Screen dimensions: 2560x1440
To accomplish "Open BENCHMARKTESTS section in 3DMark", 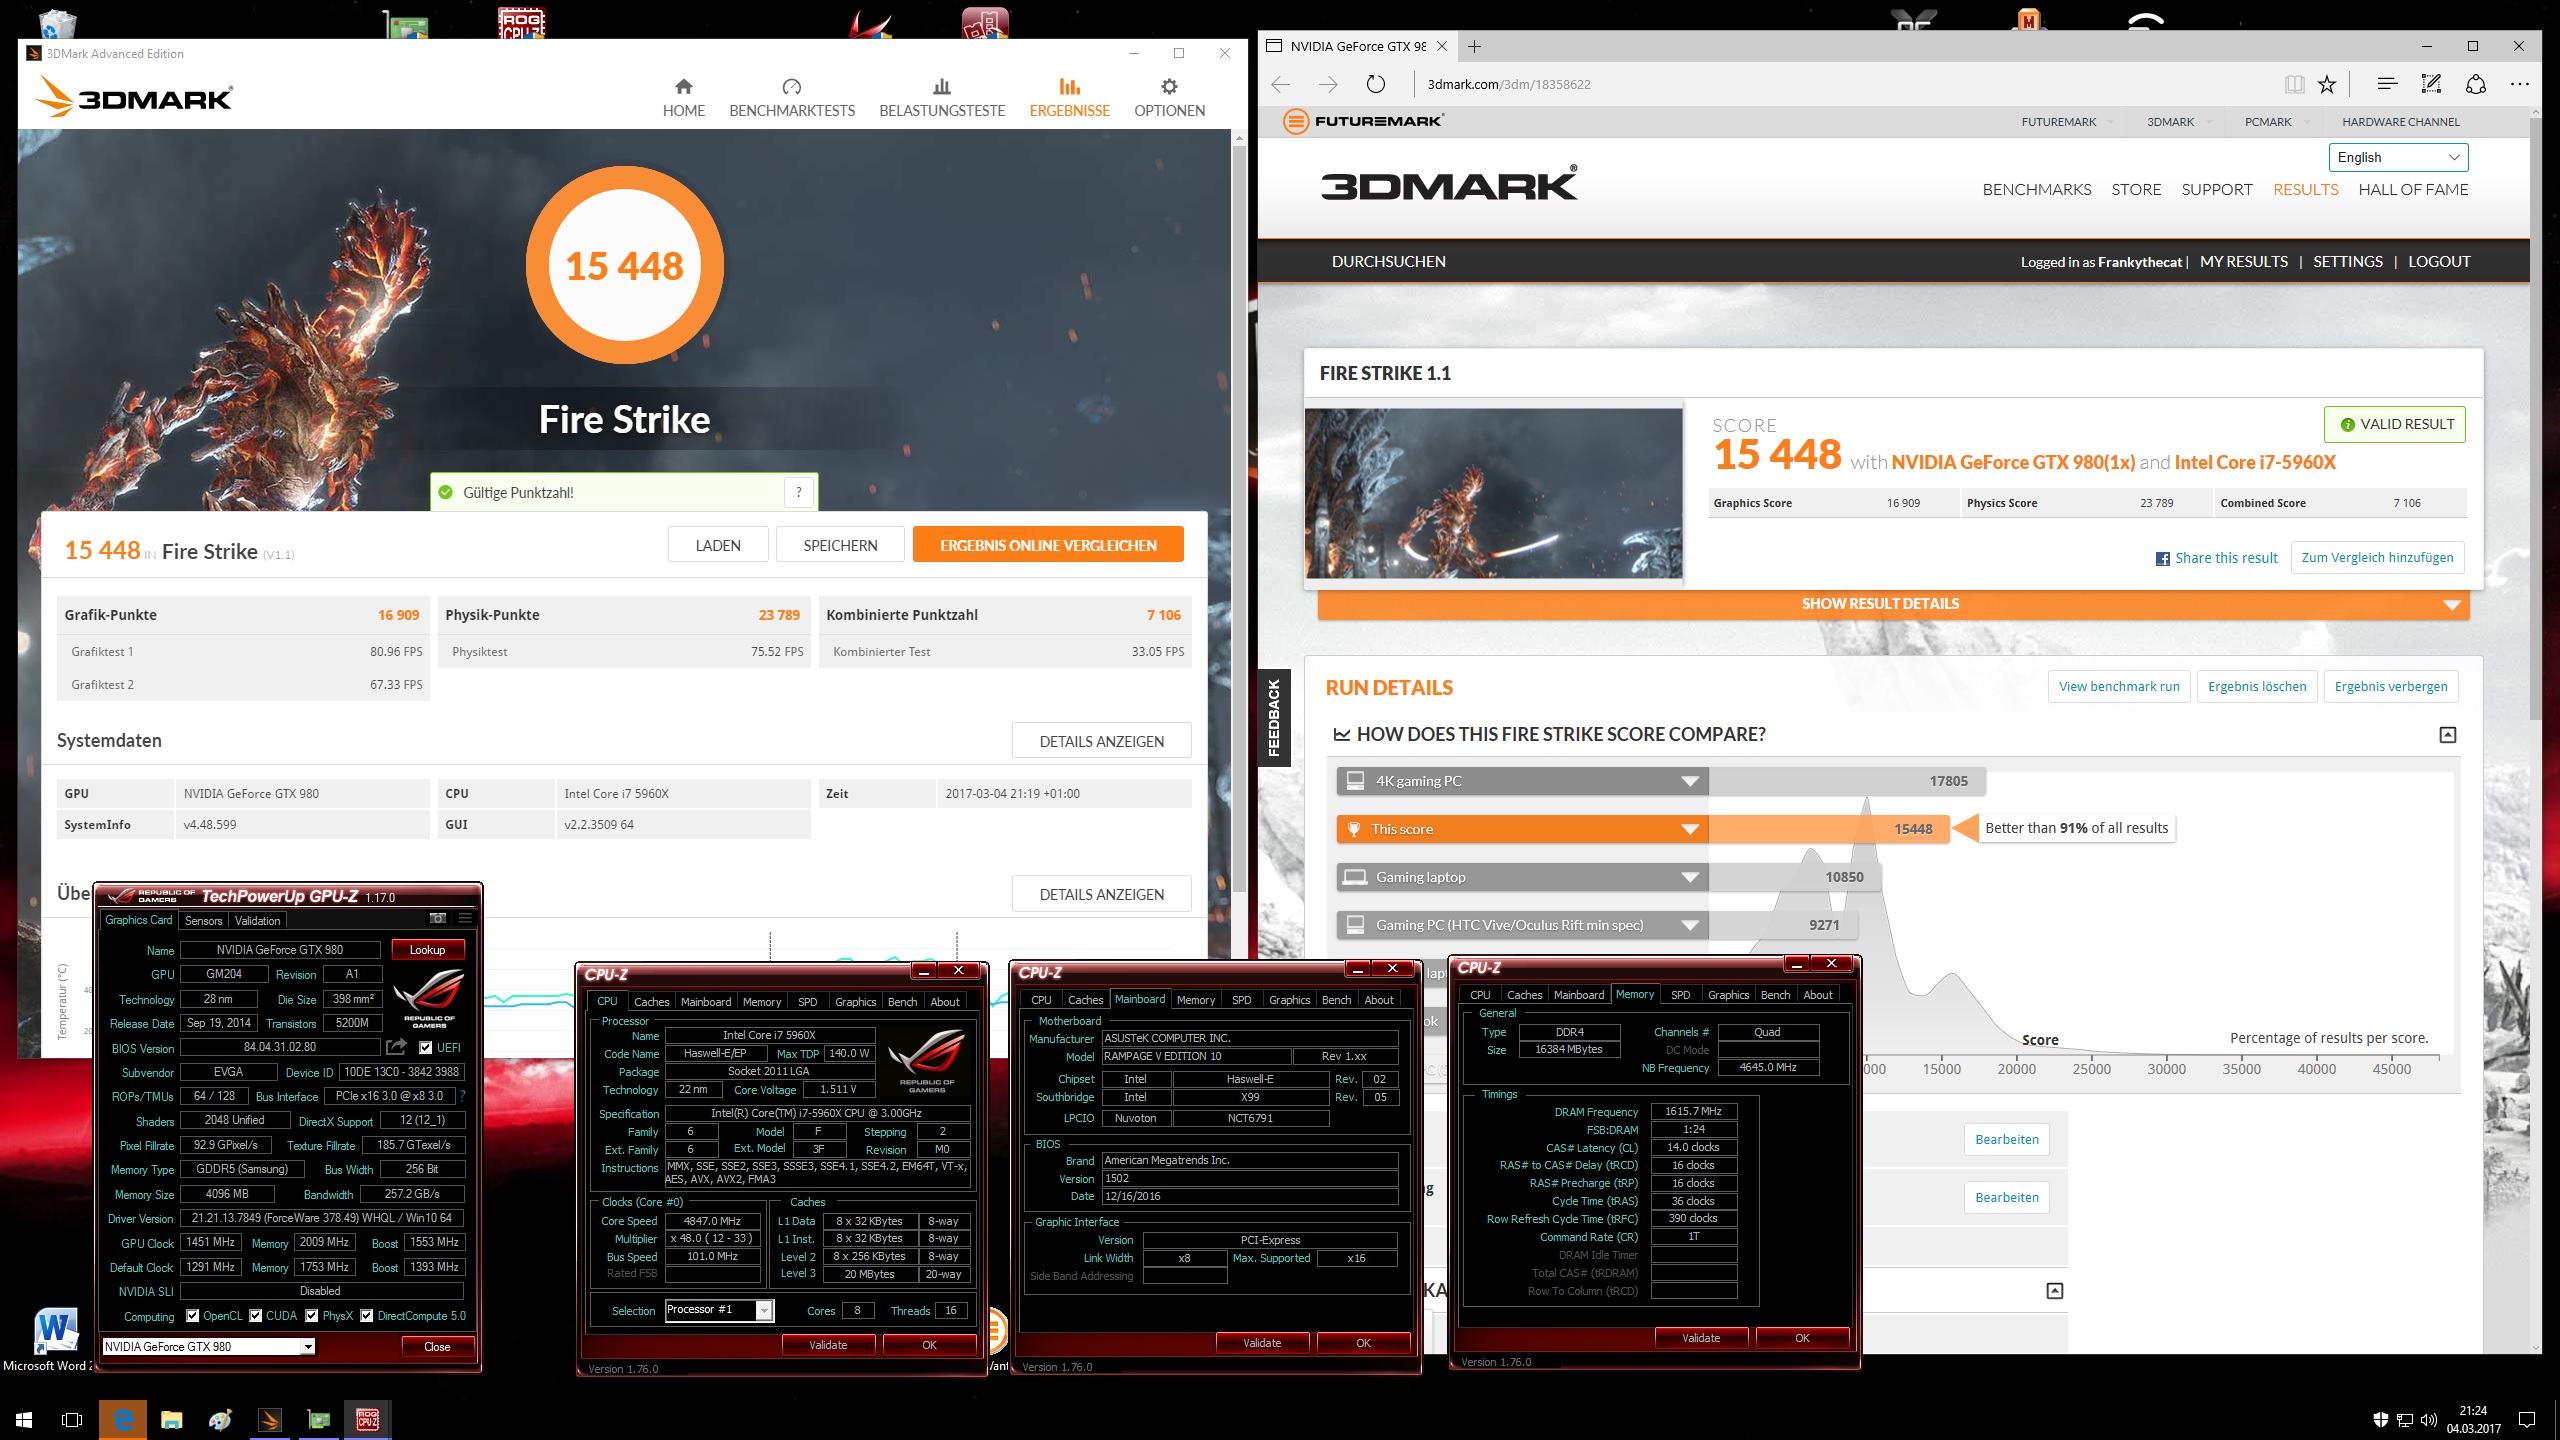I will pos(792,98).
